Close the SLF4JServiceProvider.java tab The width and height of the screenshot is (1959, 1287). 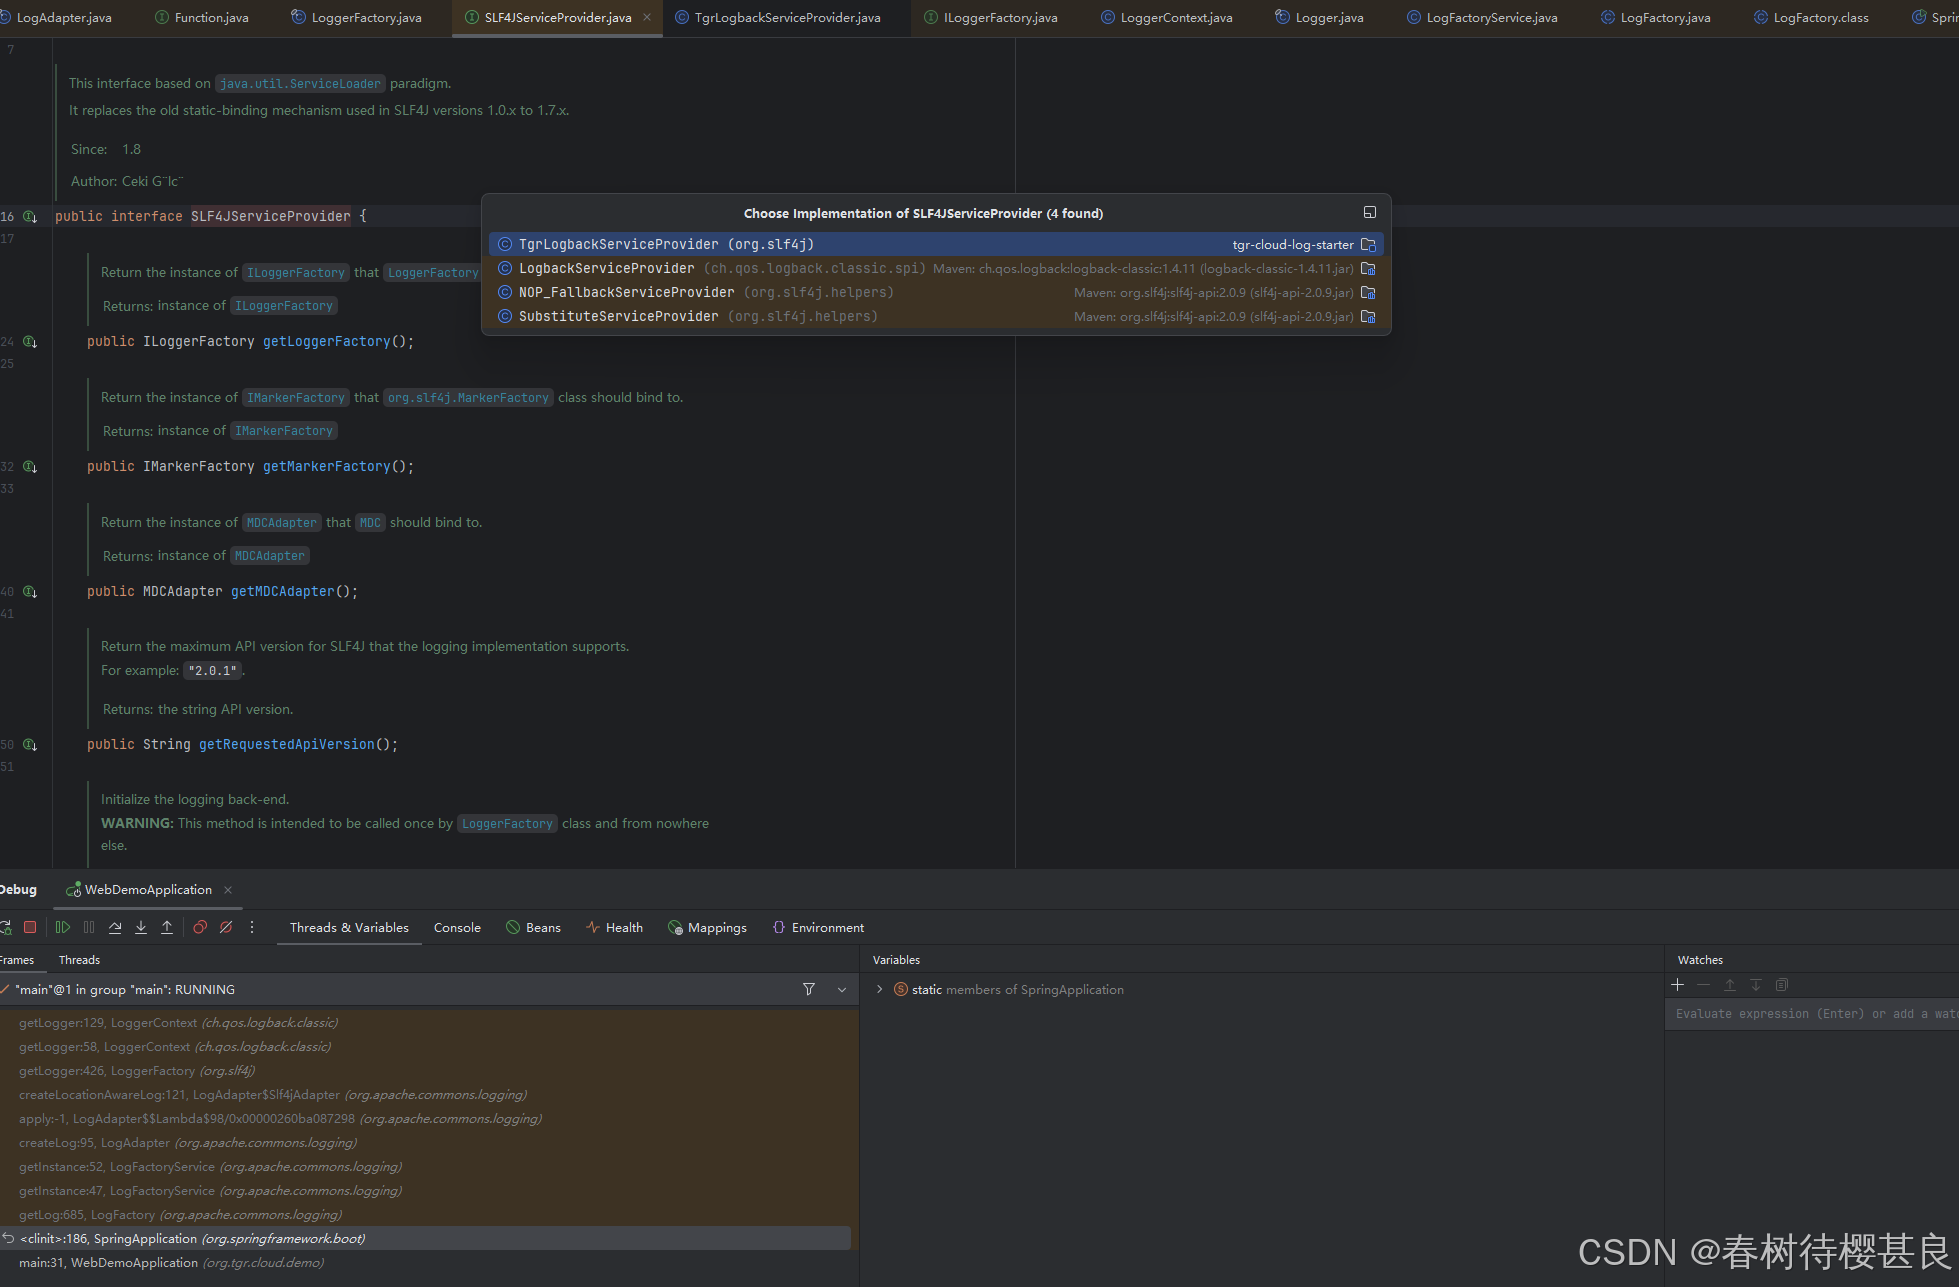tap(647, 17)
